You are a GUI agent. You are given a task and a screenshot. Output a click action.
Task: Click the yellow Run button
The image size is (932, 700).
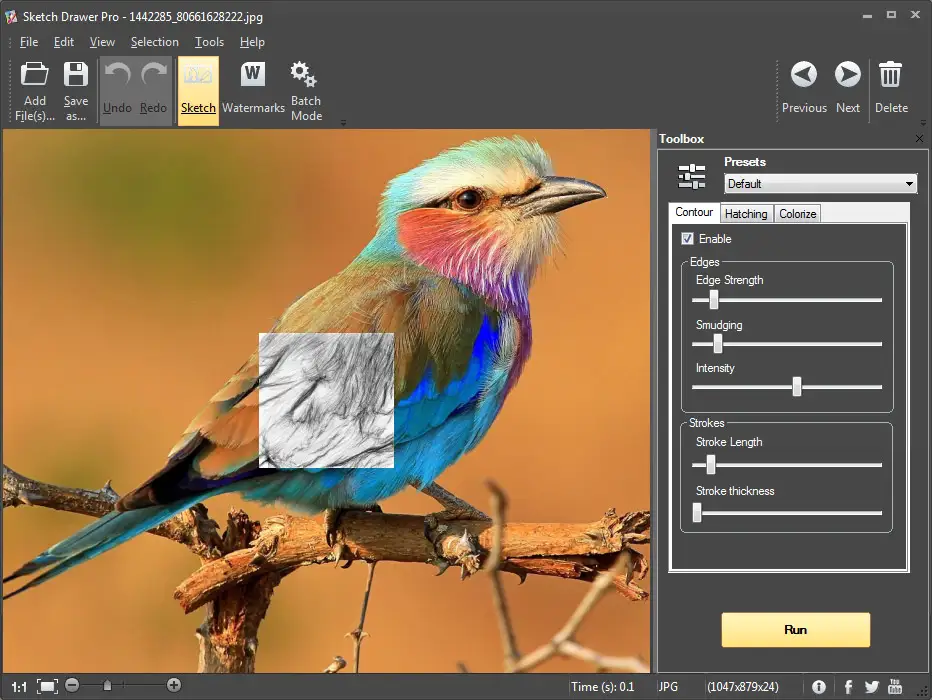pos(795,630)
